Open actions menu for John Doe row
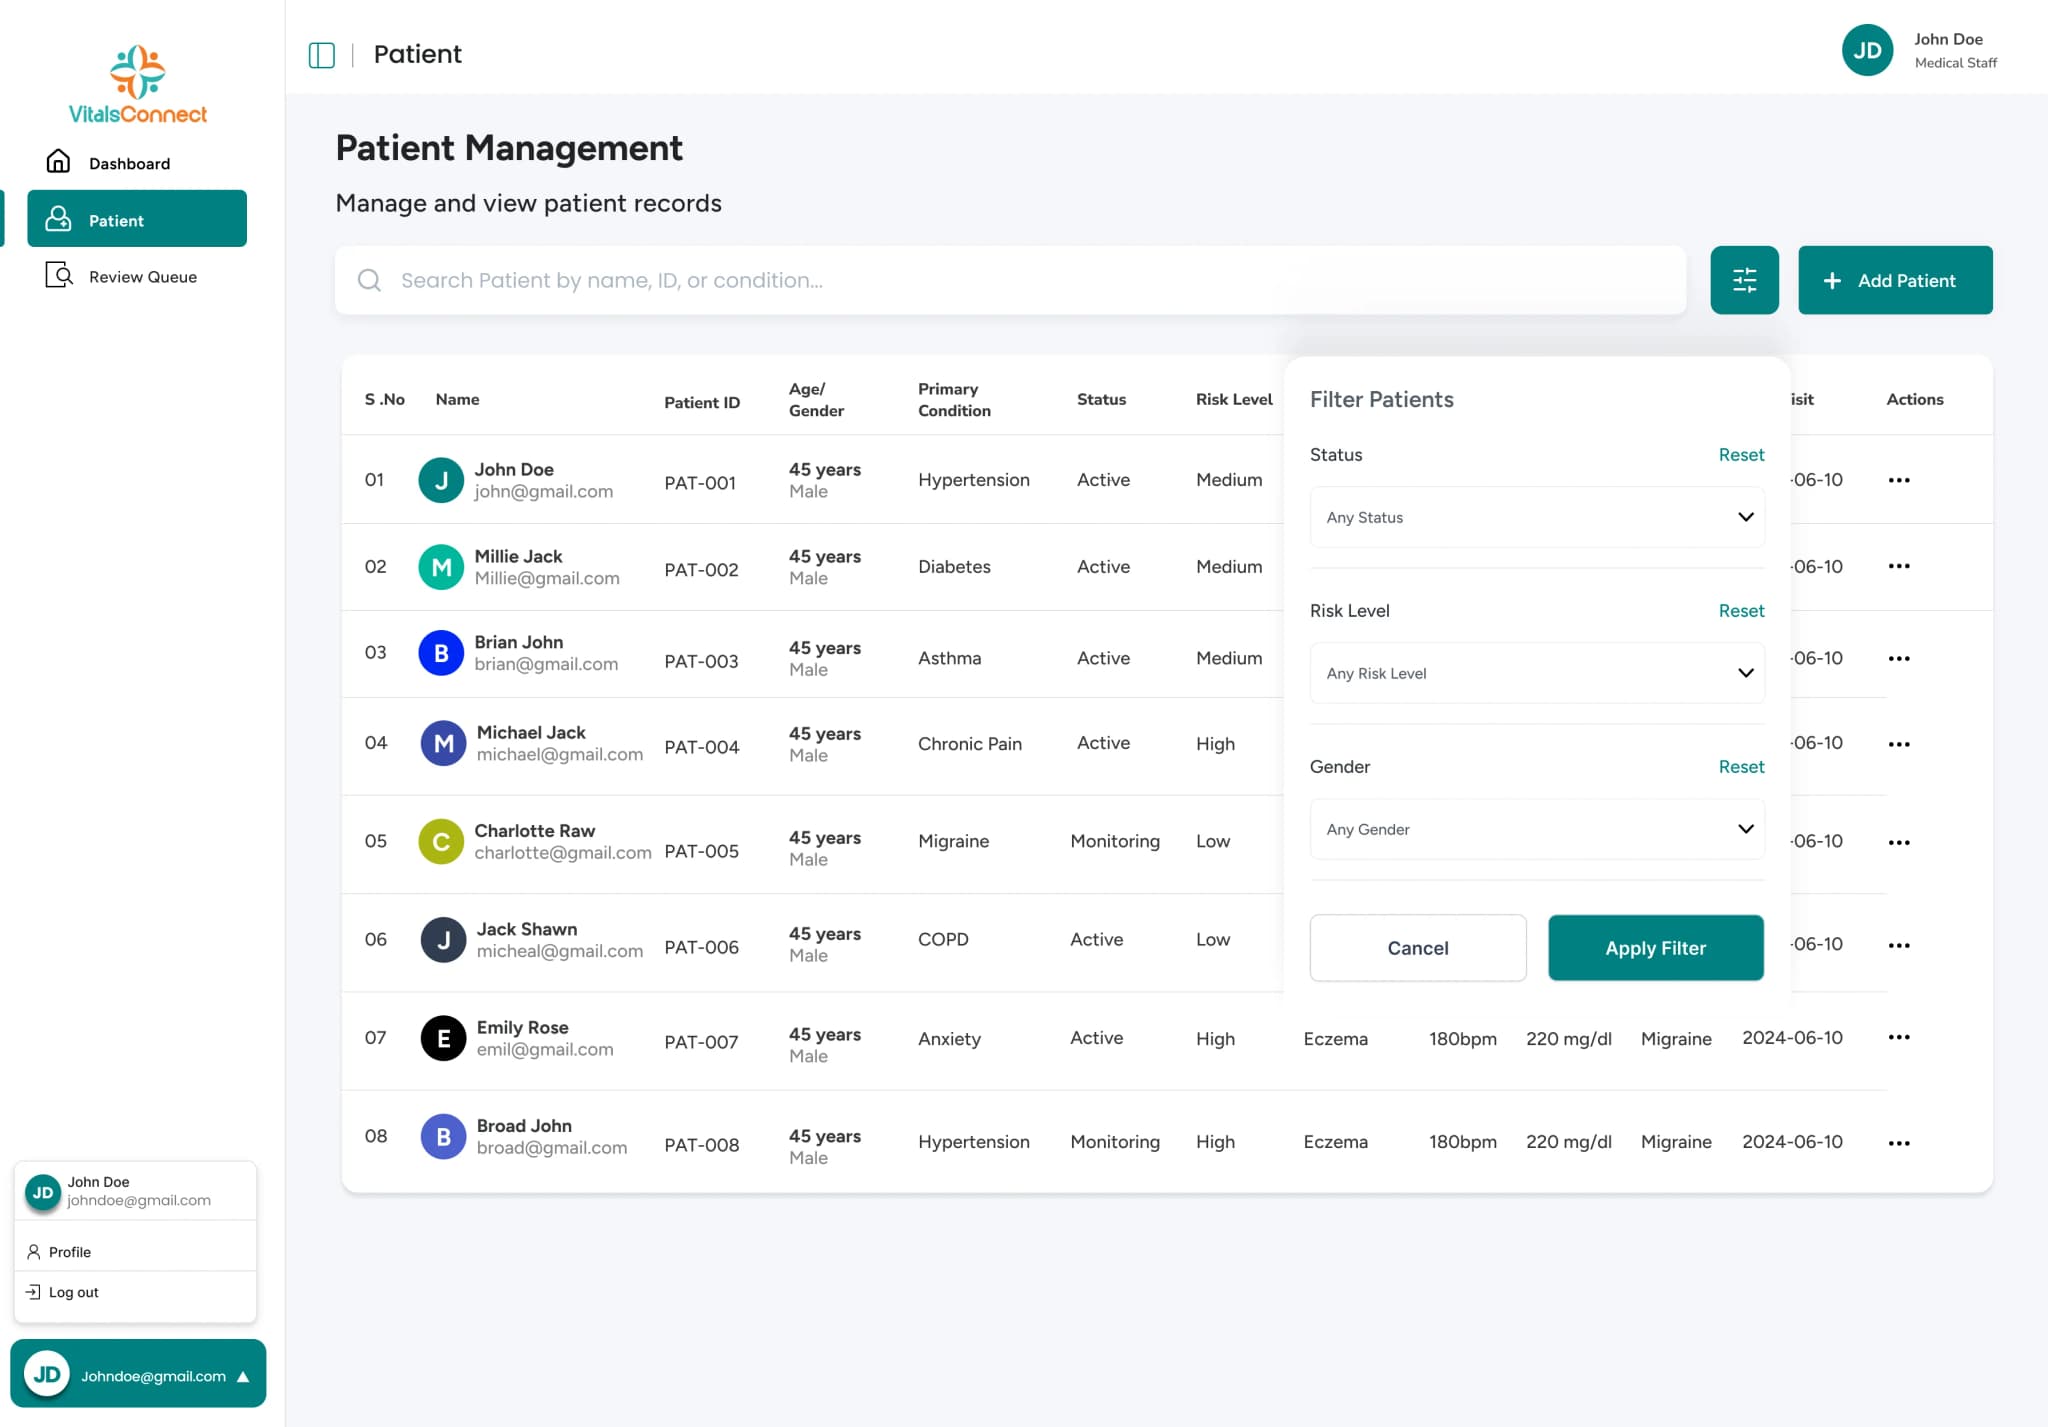Viewport: 2048px width, 1427px height. point(1899,480)
